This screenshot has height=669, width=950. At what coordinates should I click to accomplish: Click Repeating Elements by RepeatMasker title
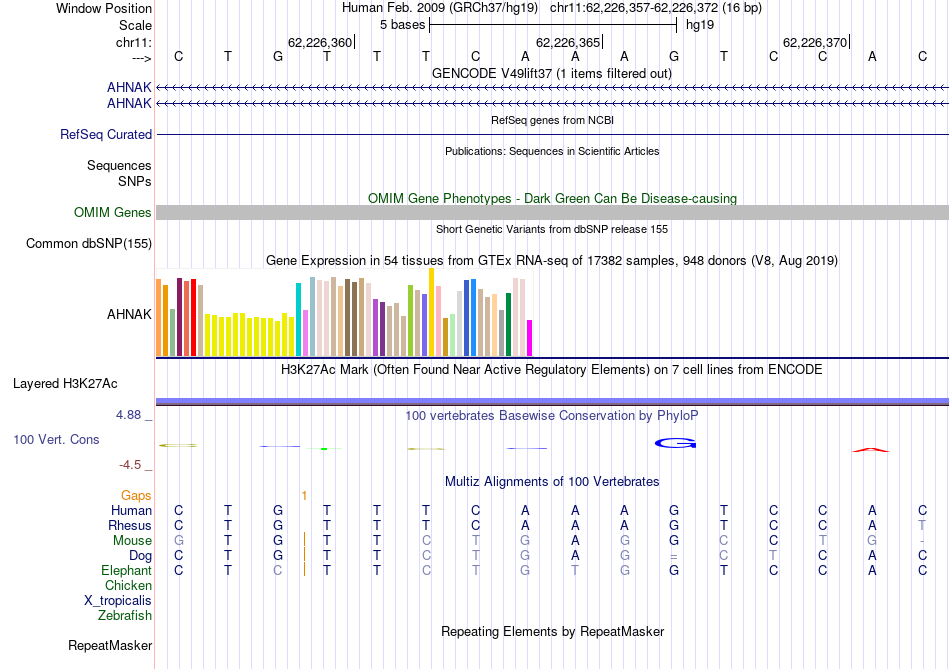pyautogui.click(x=552, y=631)
